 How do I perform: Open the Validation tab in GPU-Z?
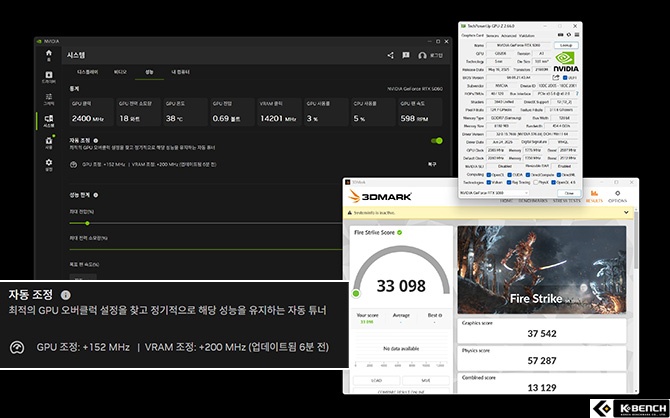526,36
